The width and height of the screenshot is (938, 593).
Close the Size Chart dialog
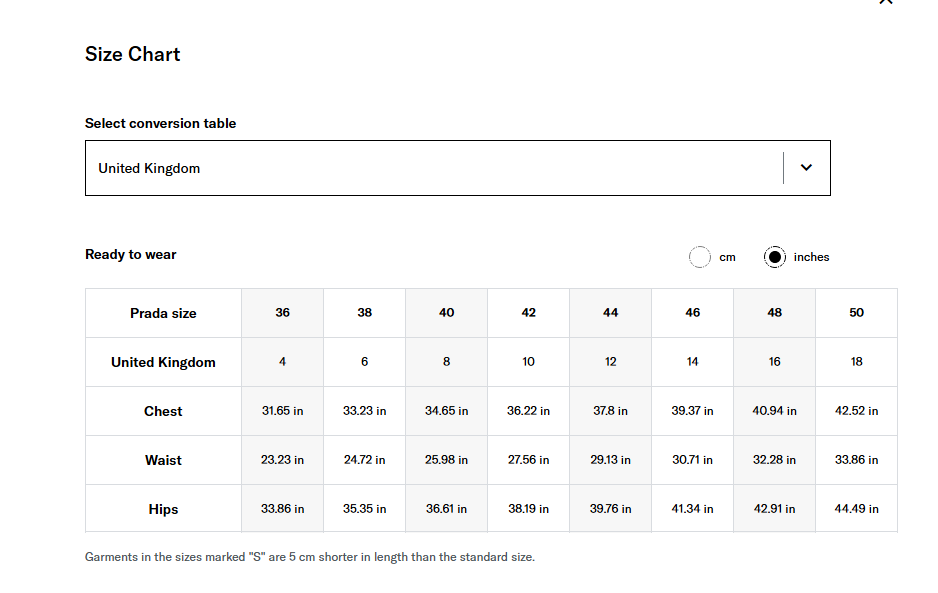tap(886, 2)
